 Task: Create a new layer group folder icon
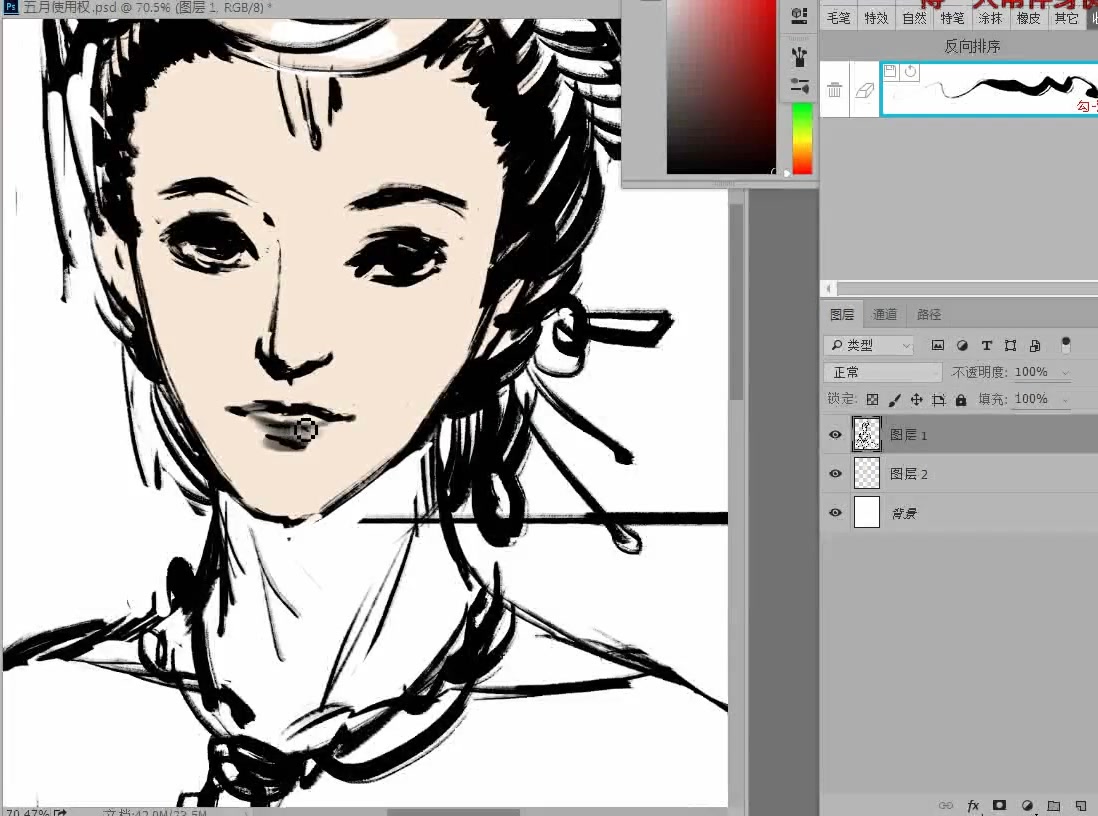click(1053, 805)
